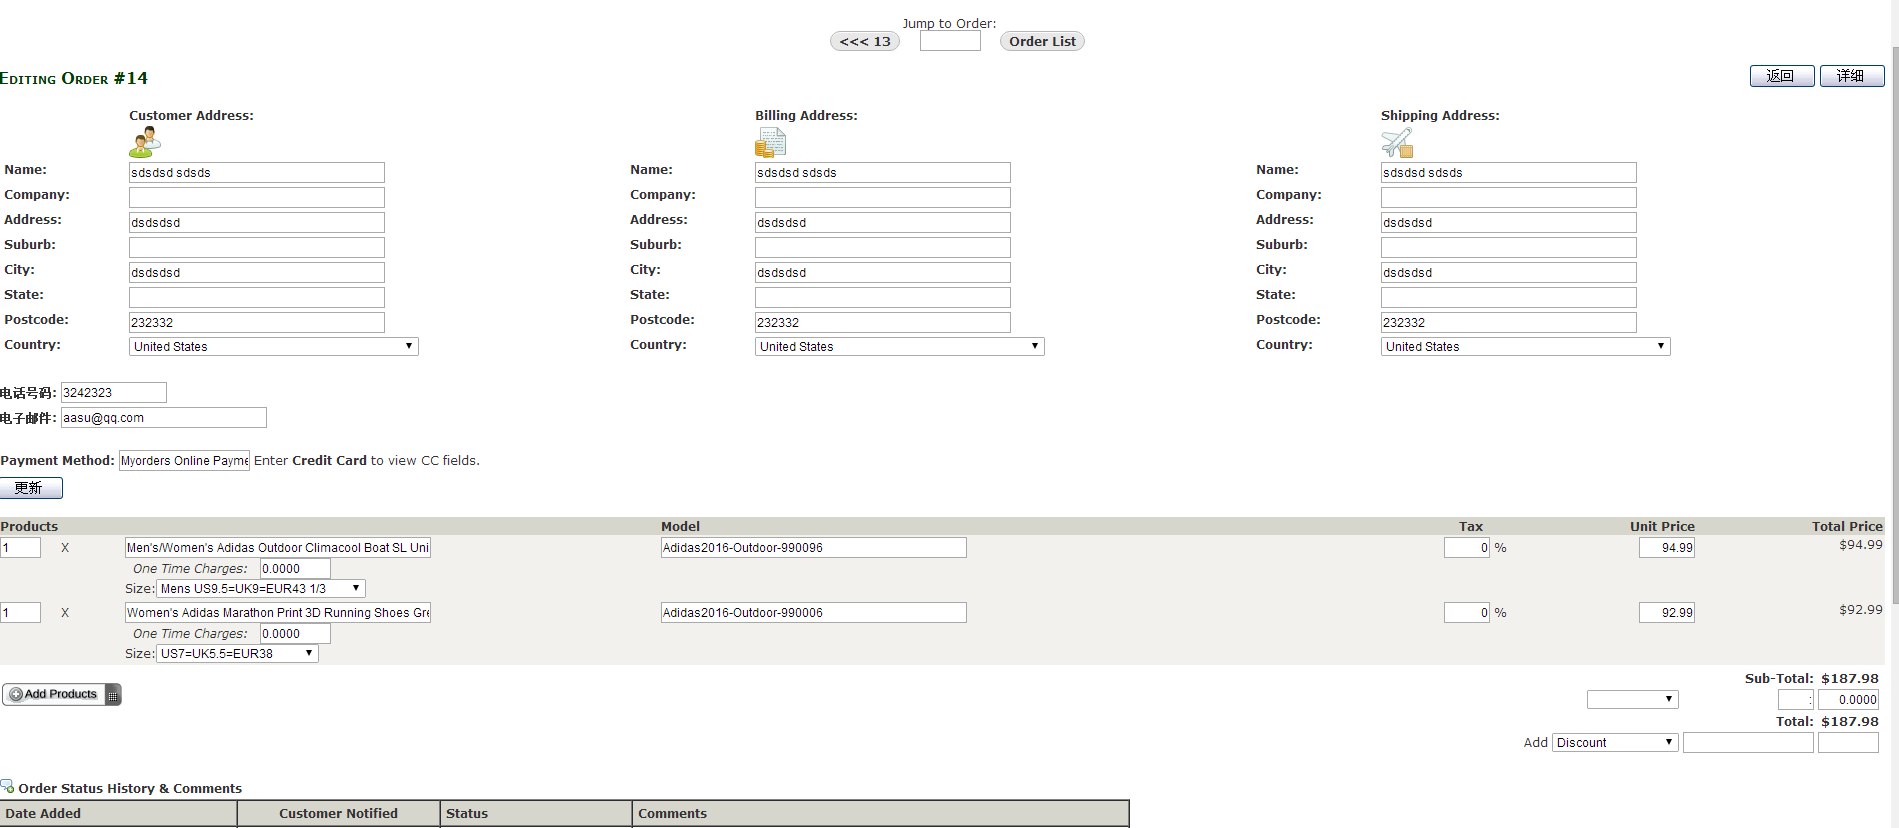Click the Shipping Address airplane icon
Image resolution: width=1899 pixels, height=828 pixels.
point(1397,143)
